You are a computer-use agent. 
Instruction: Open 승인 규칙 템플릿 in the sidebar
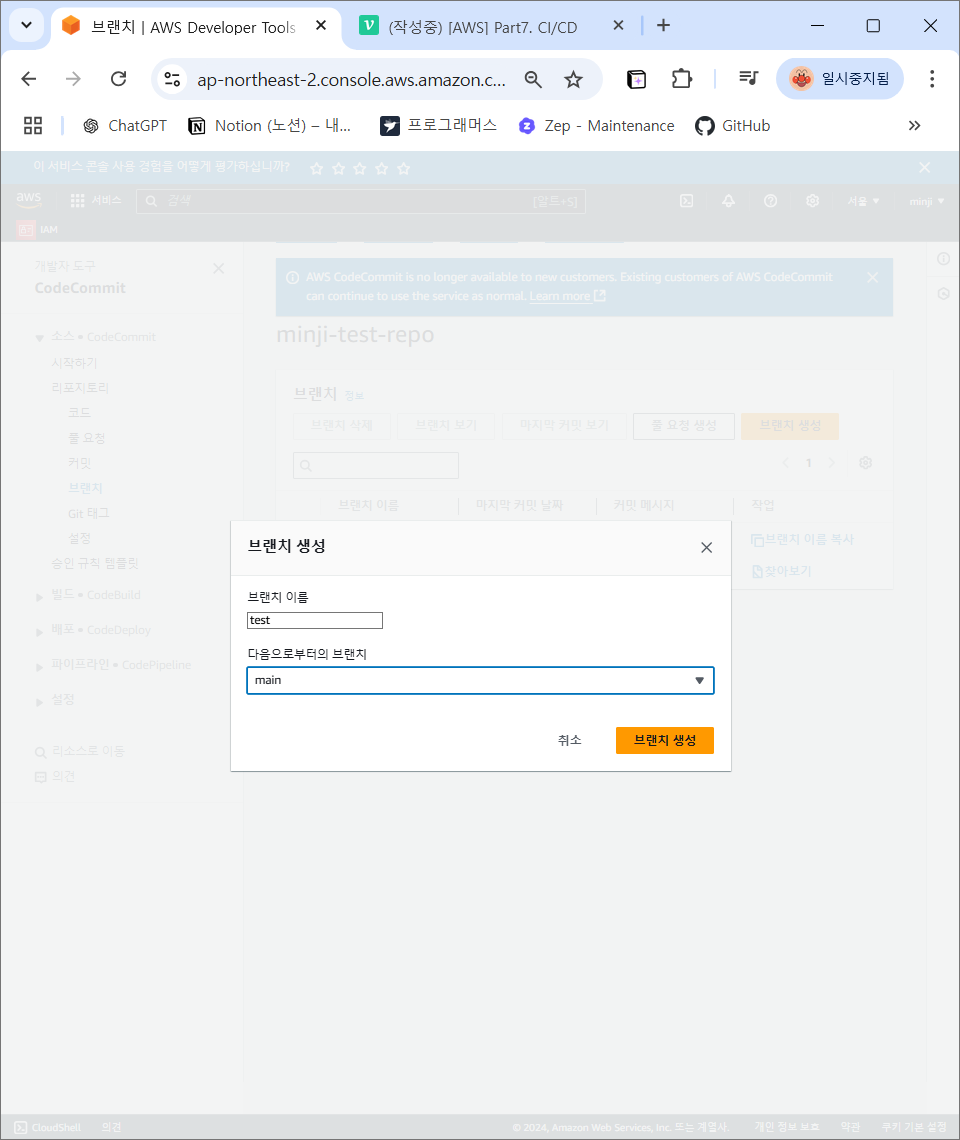click(x=95, y=563)
